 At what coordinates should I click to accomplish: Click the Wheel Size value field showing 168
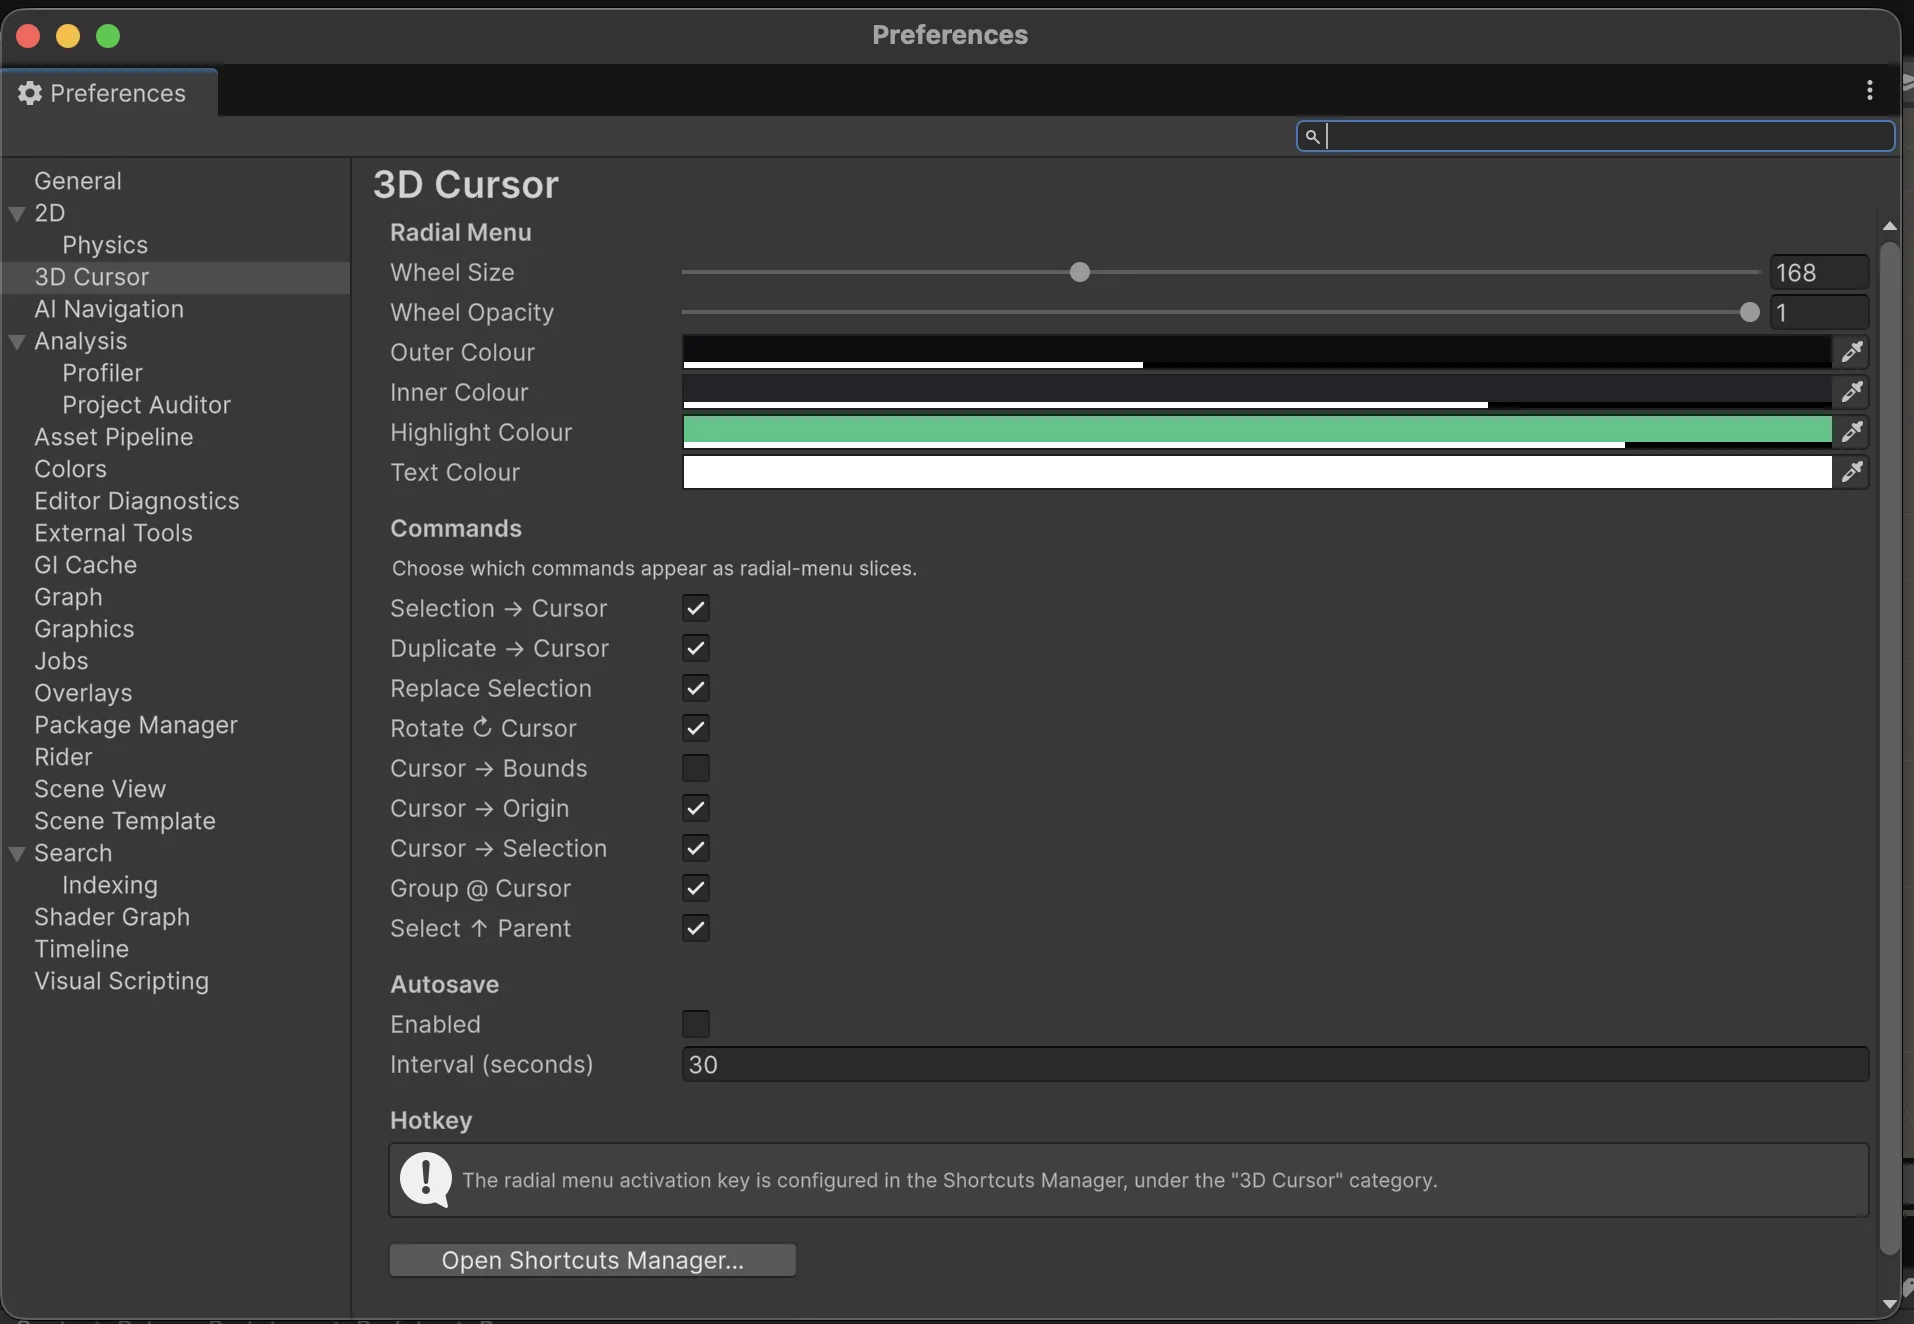coord(1818,272)
